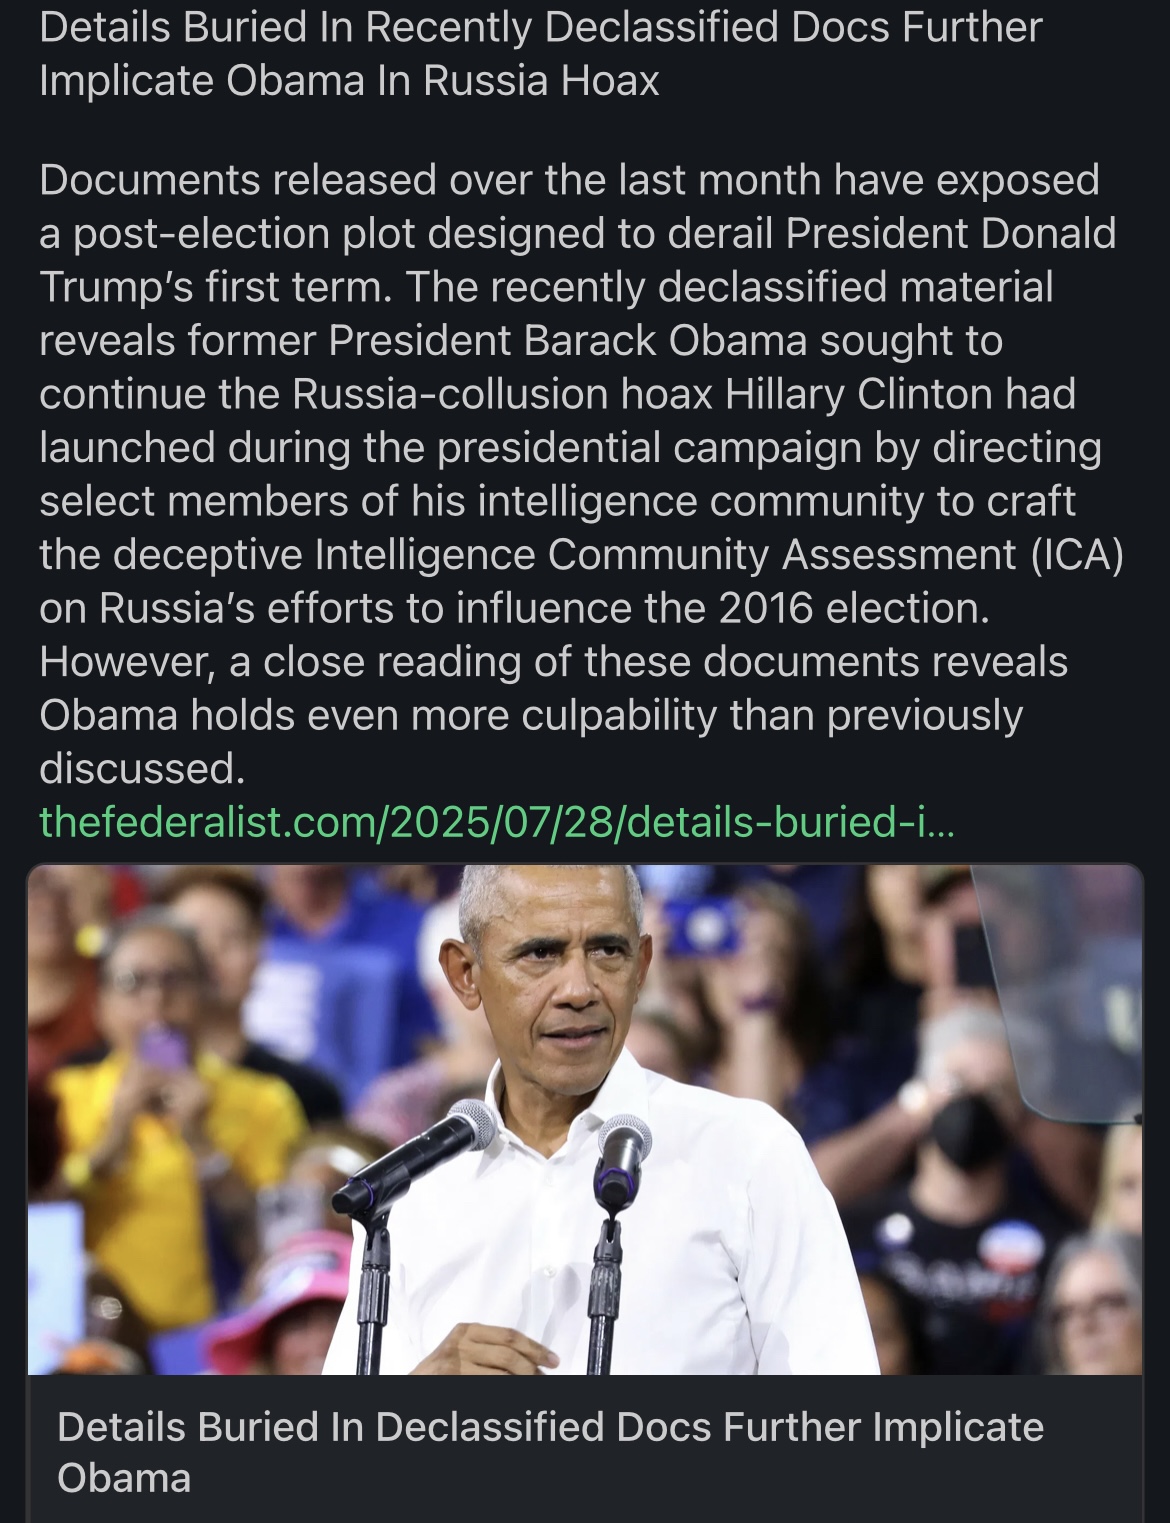Viewport: 1170px width, 1523px height.
Task: Click the word 'discussed.' ending the post
Action: point(142,768)
